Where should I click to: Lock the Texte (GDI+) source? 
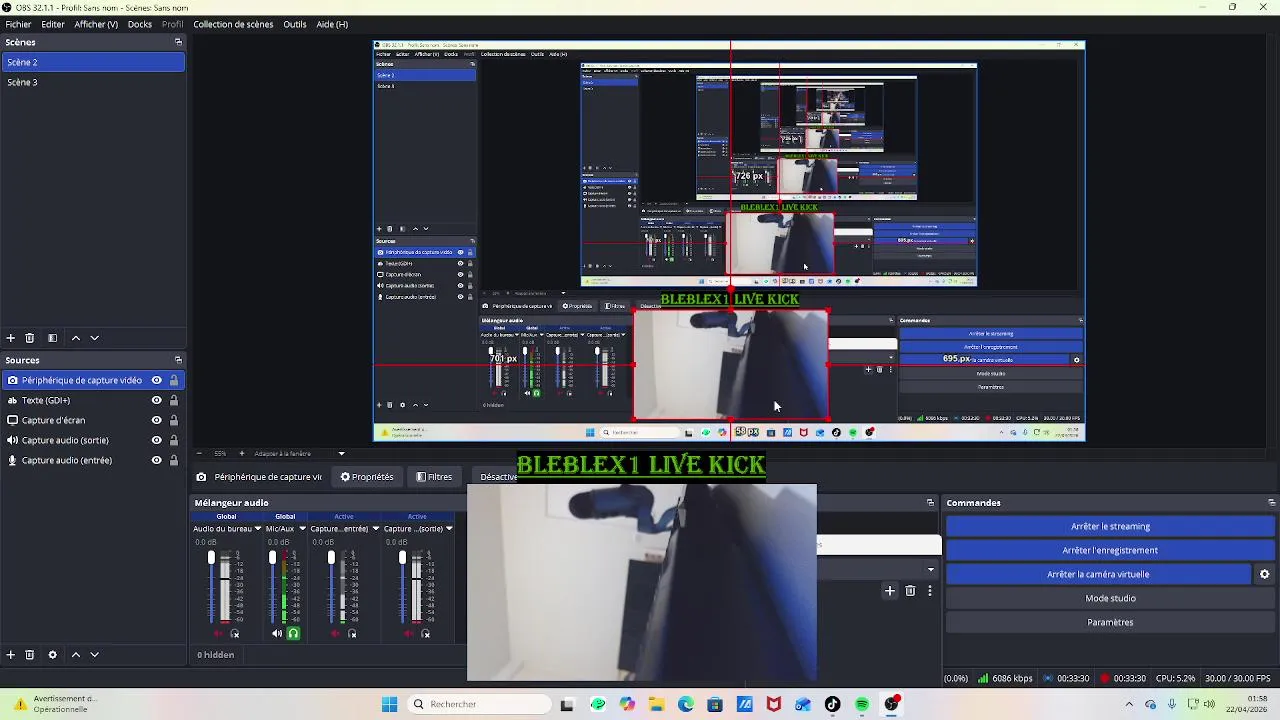173,400
